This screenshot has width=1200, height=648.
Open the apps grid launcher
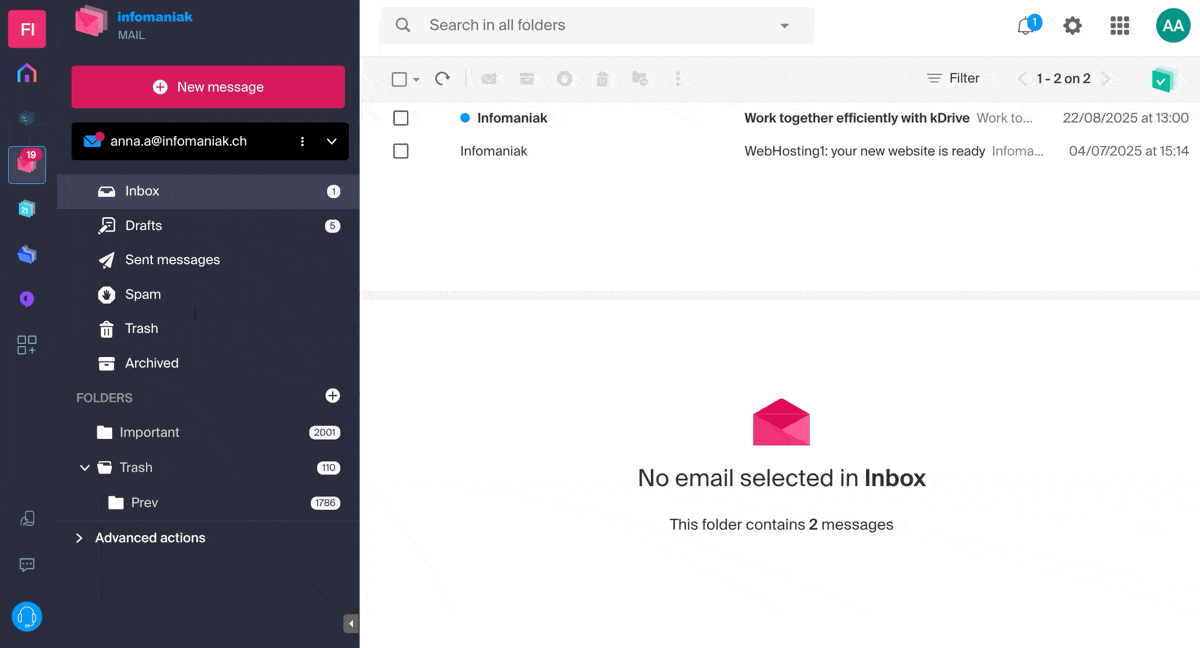(x=1120, y=26)
